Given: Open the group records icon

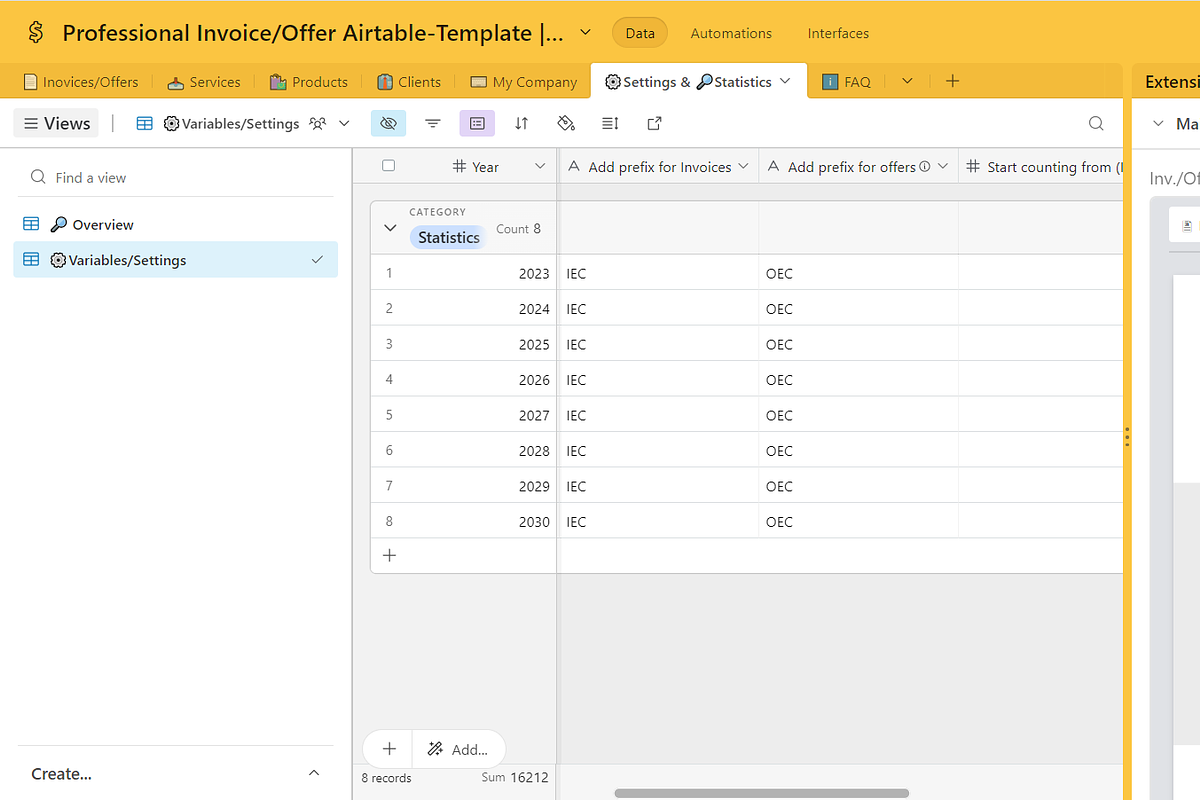Looking at the screenshot, I should pyautogui.click(x=477, y=123).
